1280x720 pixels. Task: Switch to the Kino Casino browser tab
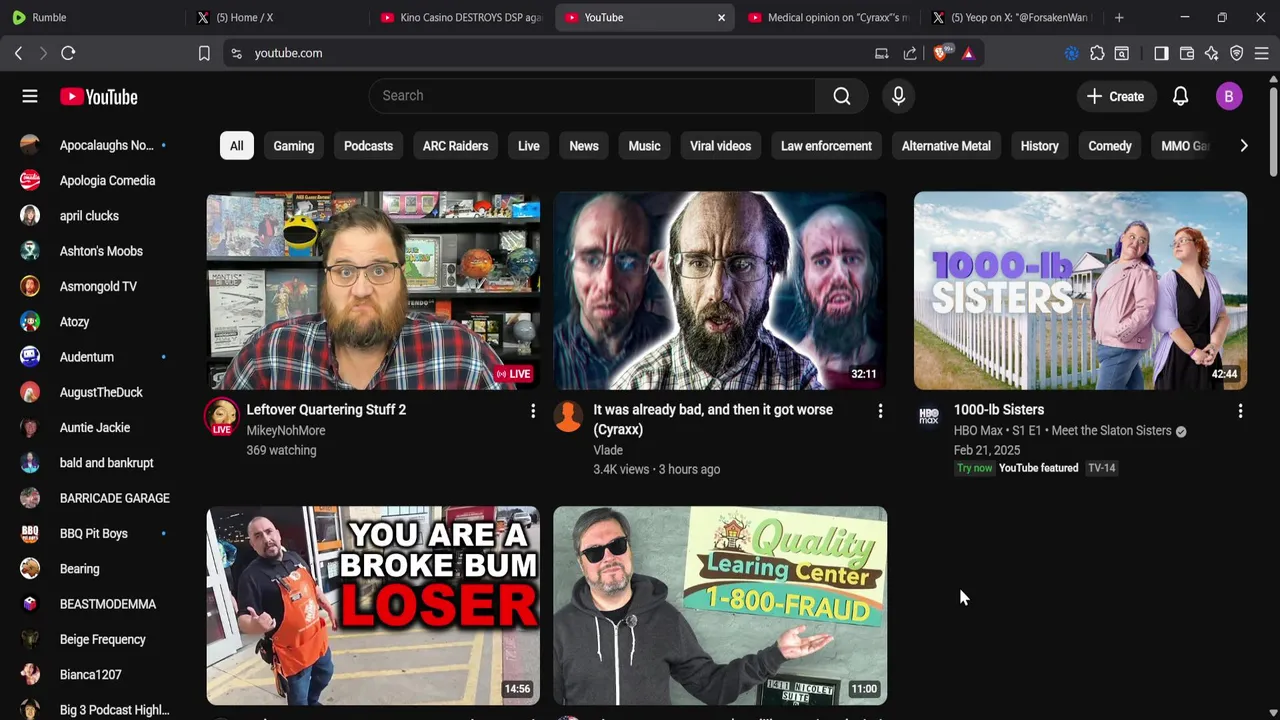click(x=462, y=17)
